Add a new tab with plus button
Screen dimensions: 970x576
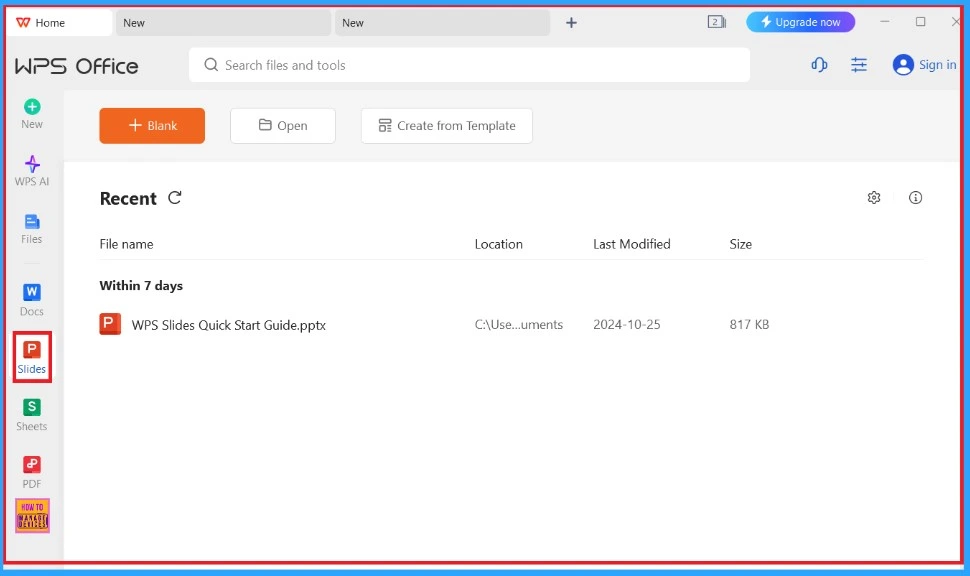pyautogui.click(x=571, y=23)
